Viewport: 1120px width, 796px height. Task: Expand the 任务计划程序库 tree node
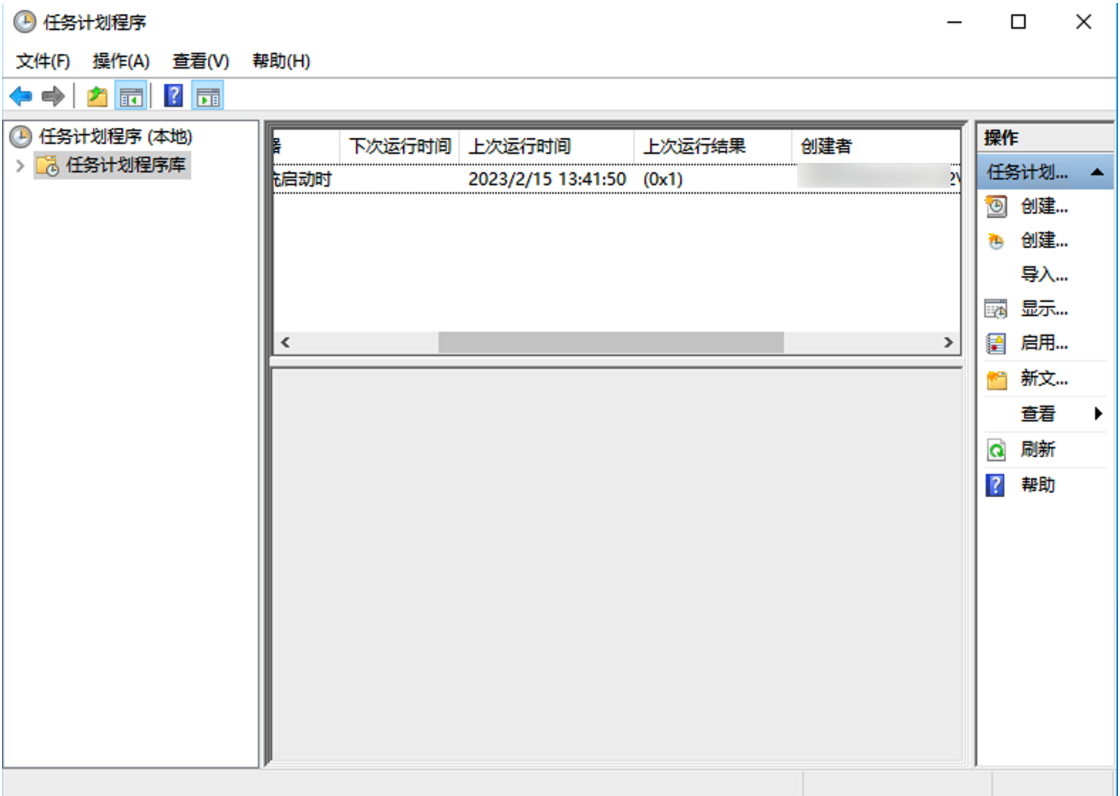click(20, 166)
